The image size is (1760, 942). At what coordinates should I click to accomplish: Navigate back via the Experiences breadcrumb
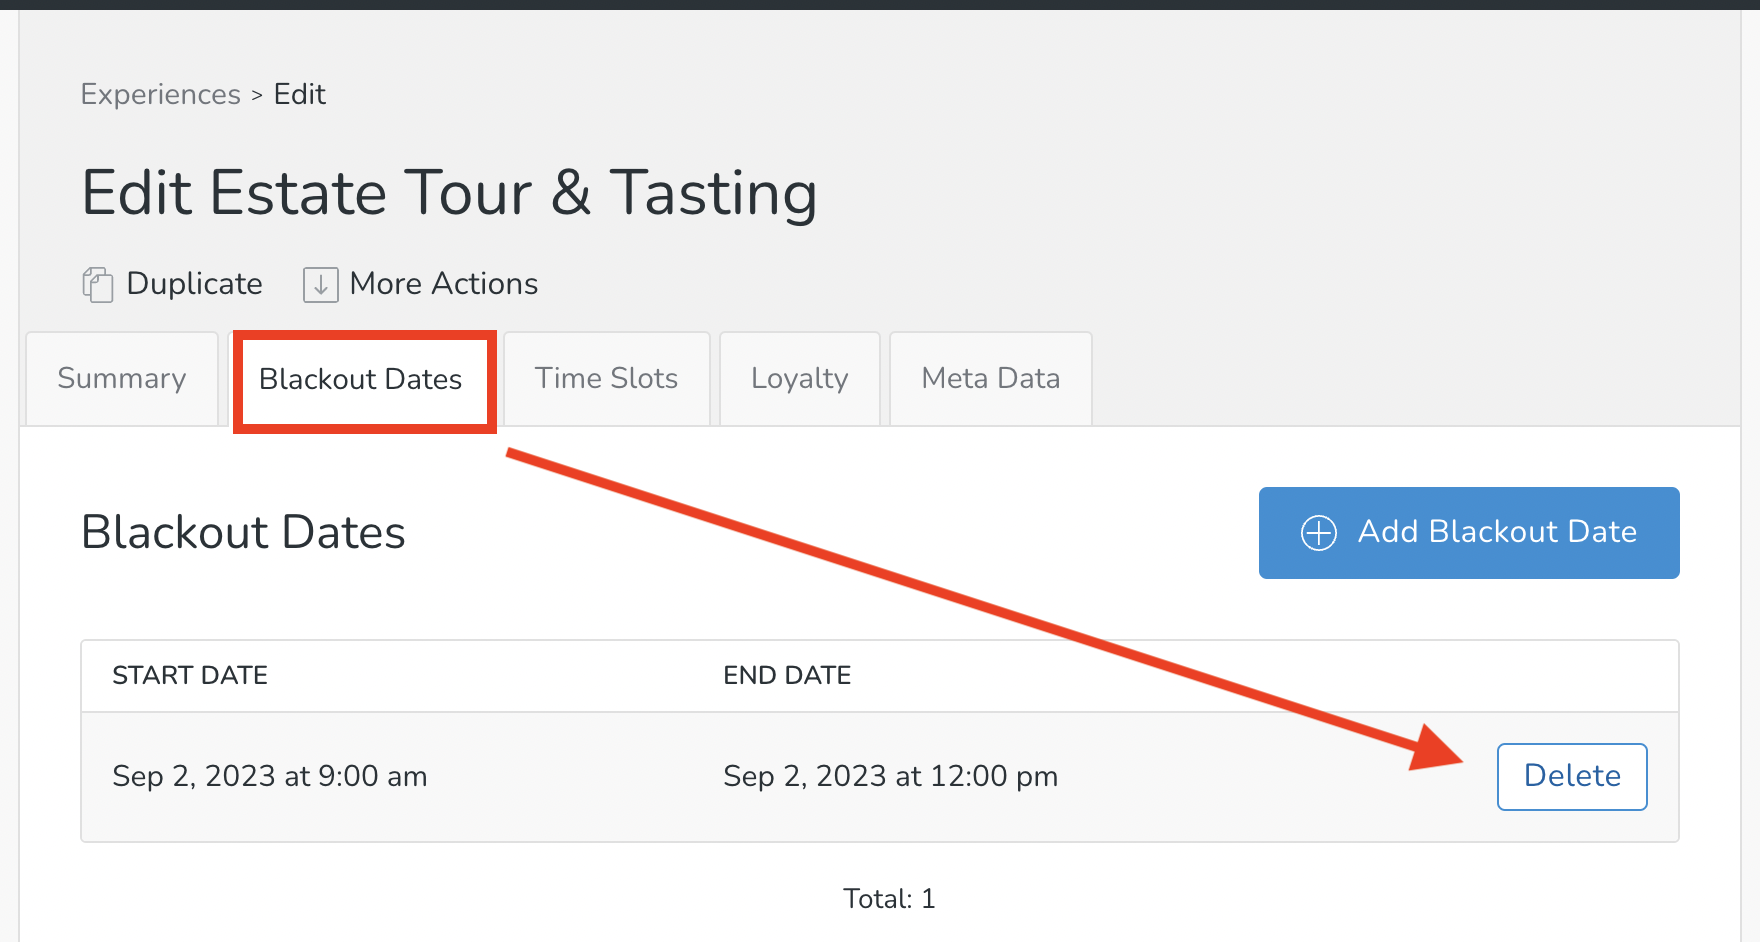coord(160,95)
